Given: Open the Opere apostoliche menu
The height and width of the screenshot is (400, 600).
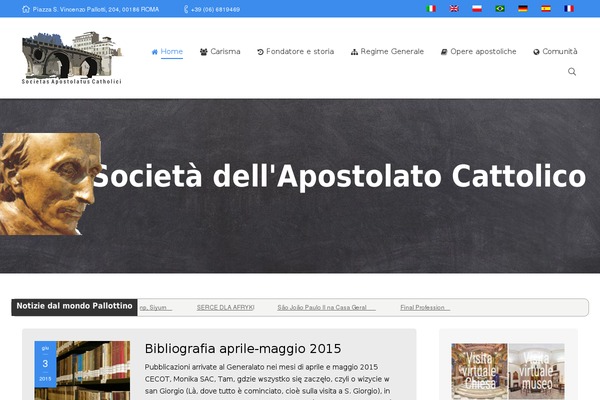Looking at the screenshot, I should point(478,52).
